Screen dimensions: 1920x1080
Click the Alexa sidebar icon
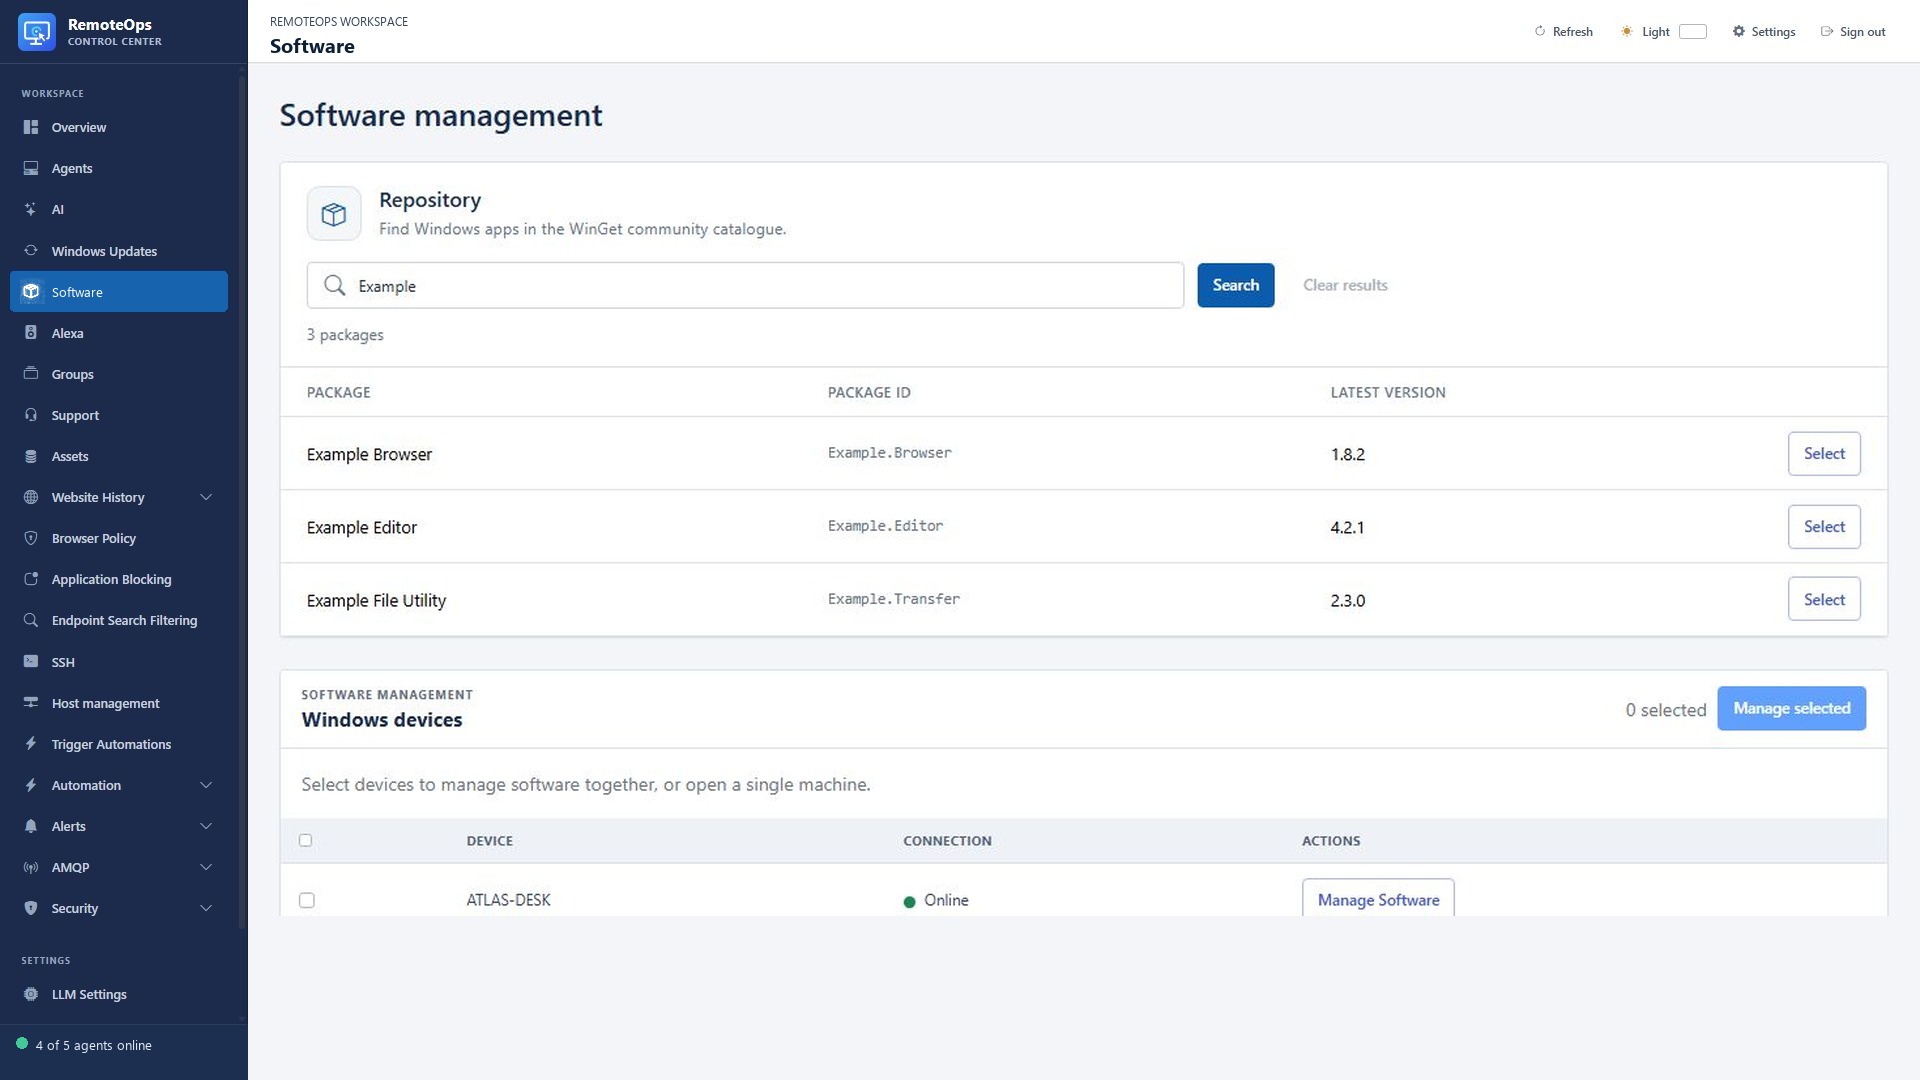pos(31,333)
